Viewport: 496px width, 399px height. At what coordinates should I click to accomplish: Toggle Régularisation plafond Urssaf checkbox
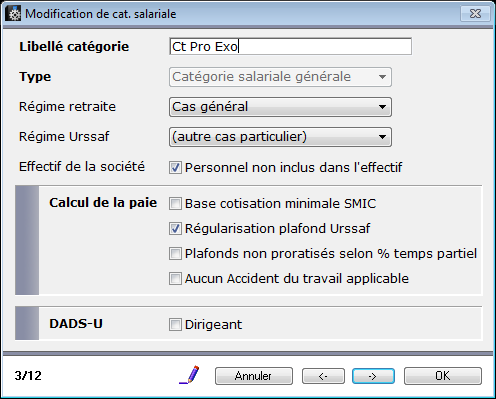click(x=175, y=228)
